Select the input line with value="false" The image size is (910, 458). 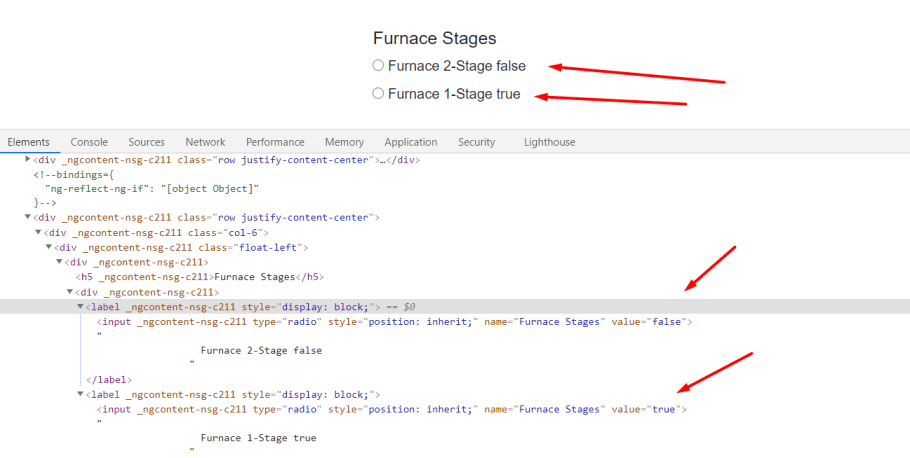click(x=395, y=322)
